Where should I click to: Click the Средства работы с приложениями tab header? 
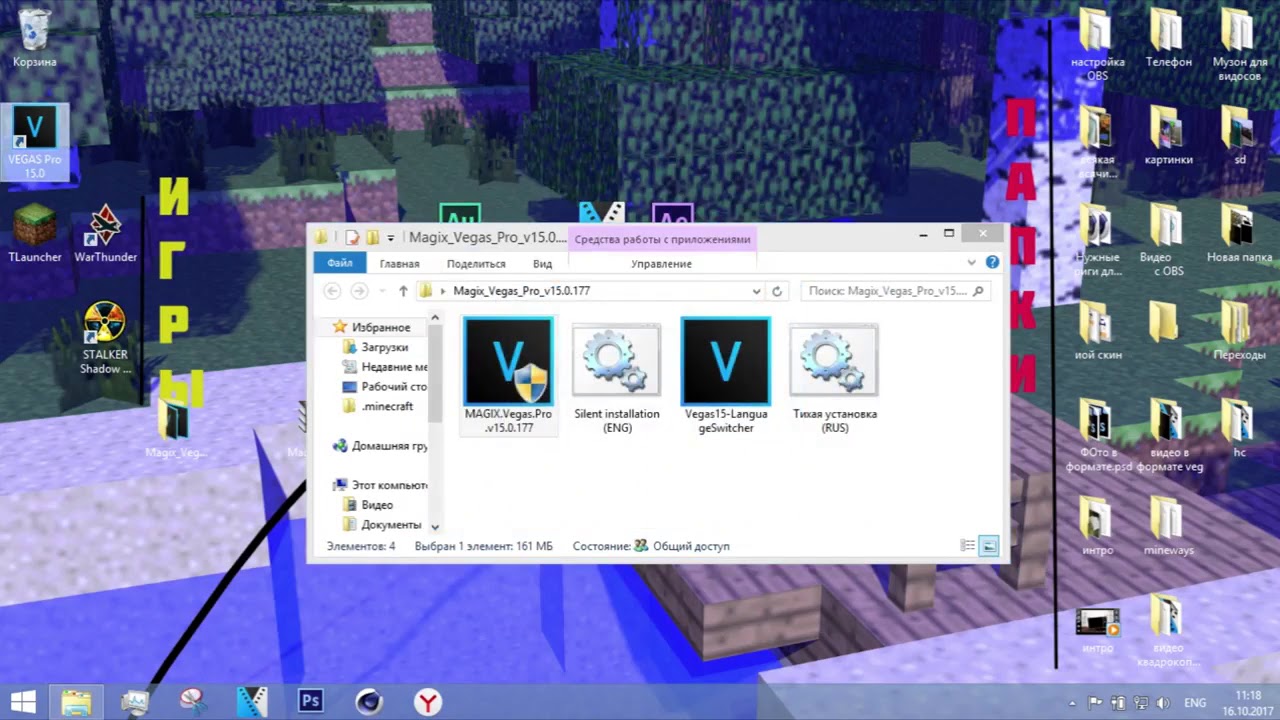coord(662,239)
